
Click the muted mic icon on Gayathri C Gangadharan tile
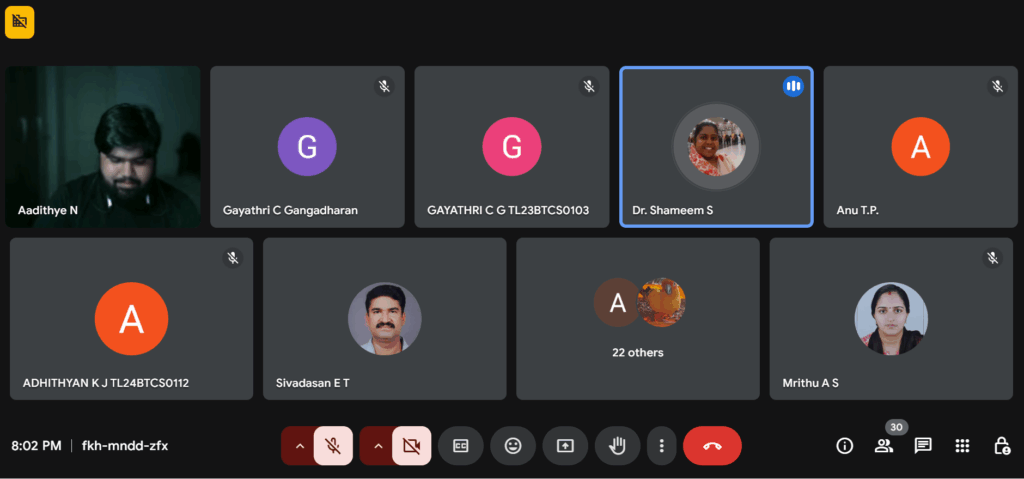click(384, 86)
